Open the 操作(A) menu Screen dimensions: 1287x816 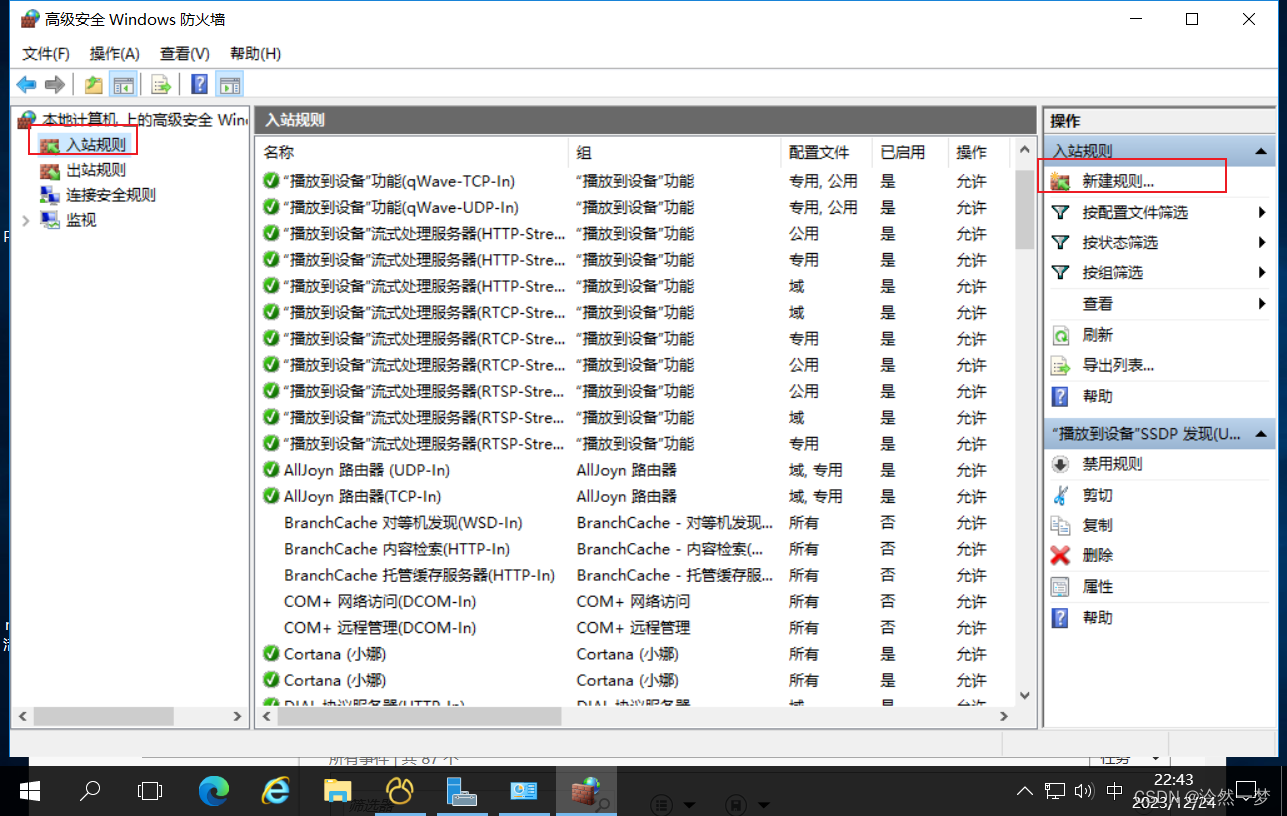pos(113,53)
